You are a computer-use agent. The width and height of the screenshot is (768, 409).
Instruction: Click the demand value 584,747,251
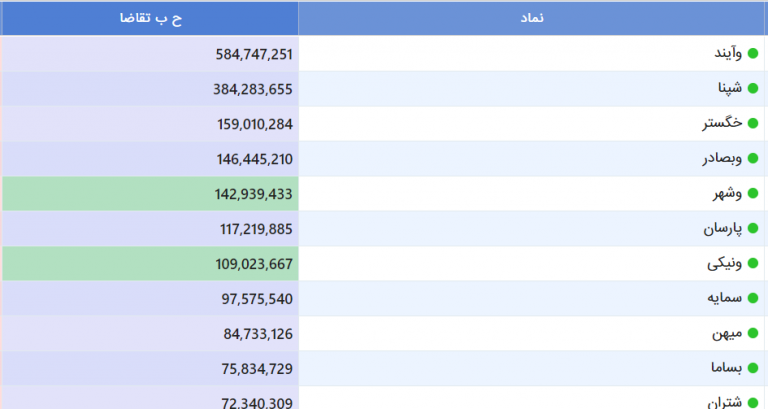(254, 54)
